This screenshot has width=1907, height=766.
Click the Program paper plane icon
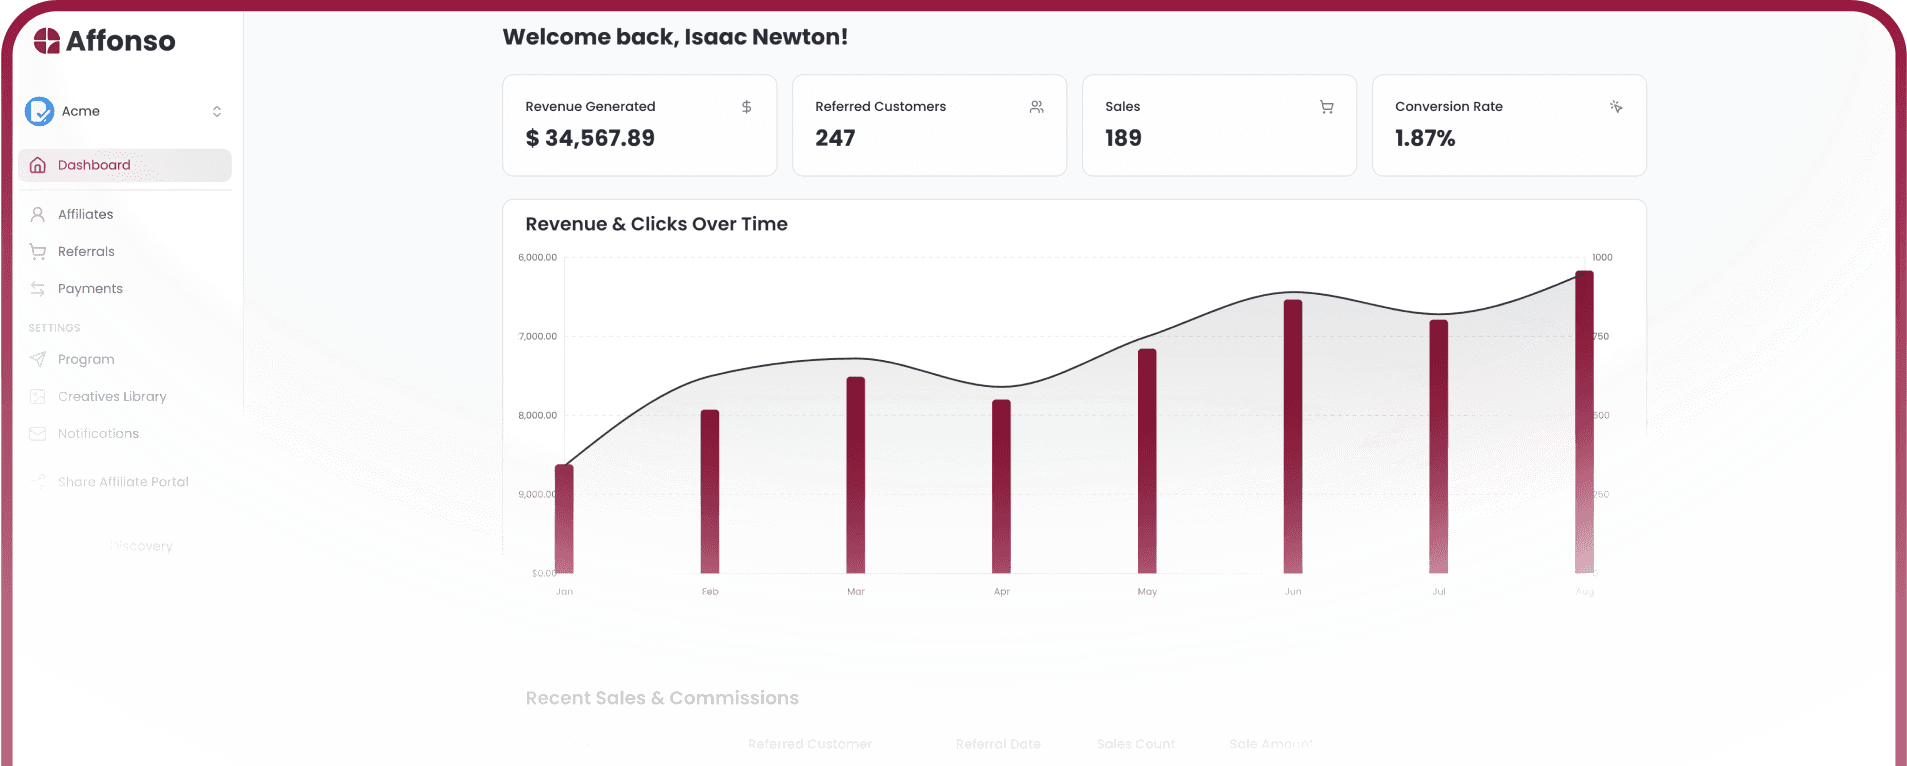click(x=38, y=359)
